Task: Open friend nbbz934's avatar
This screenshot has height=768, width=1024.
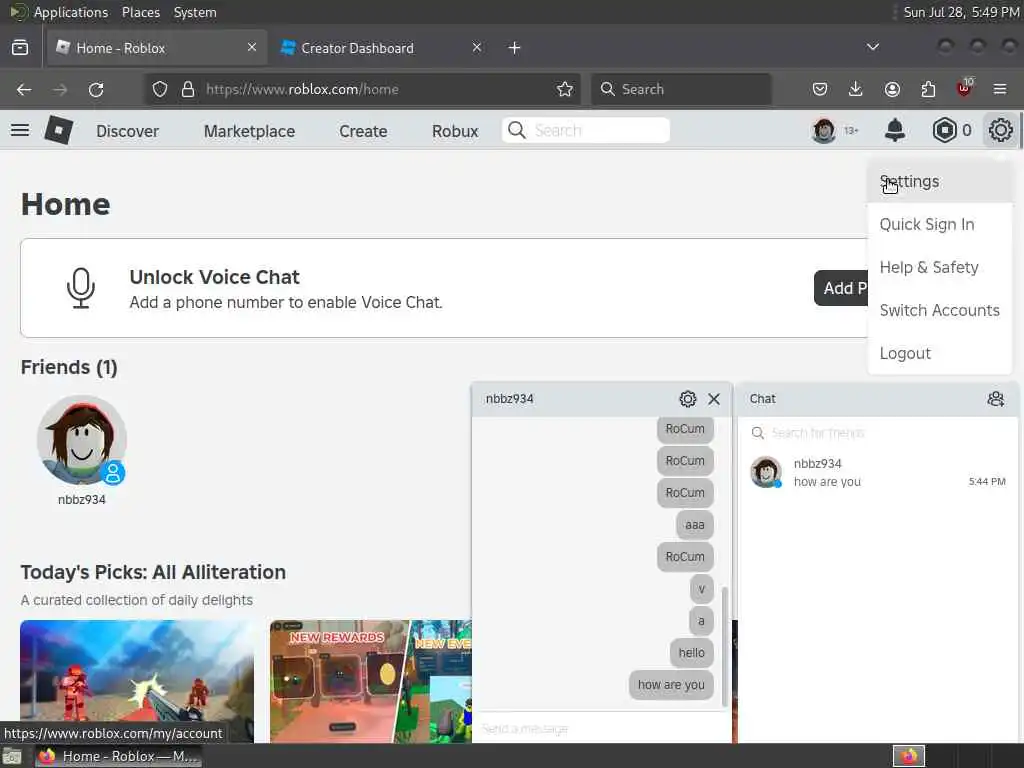Action: click(x=82, y=440)
